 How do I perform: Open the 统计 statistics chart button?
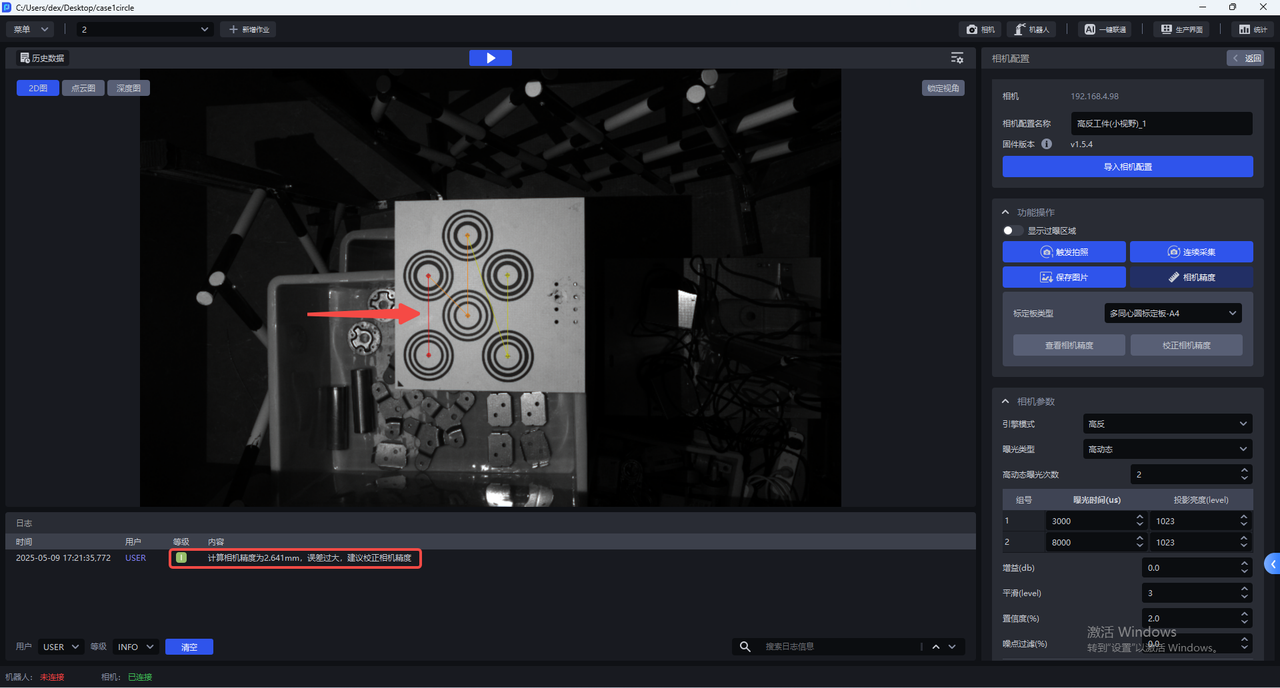point(1253,30)
